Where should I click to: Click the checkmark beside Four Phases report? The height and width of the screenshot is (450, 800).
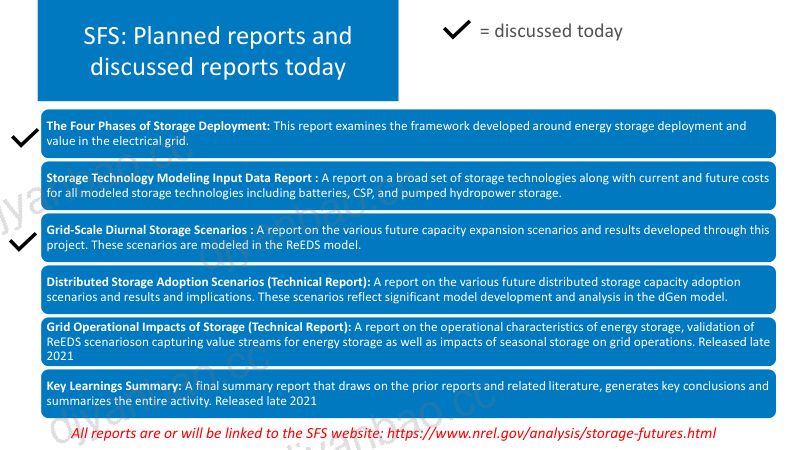coord(25,137)
